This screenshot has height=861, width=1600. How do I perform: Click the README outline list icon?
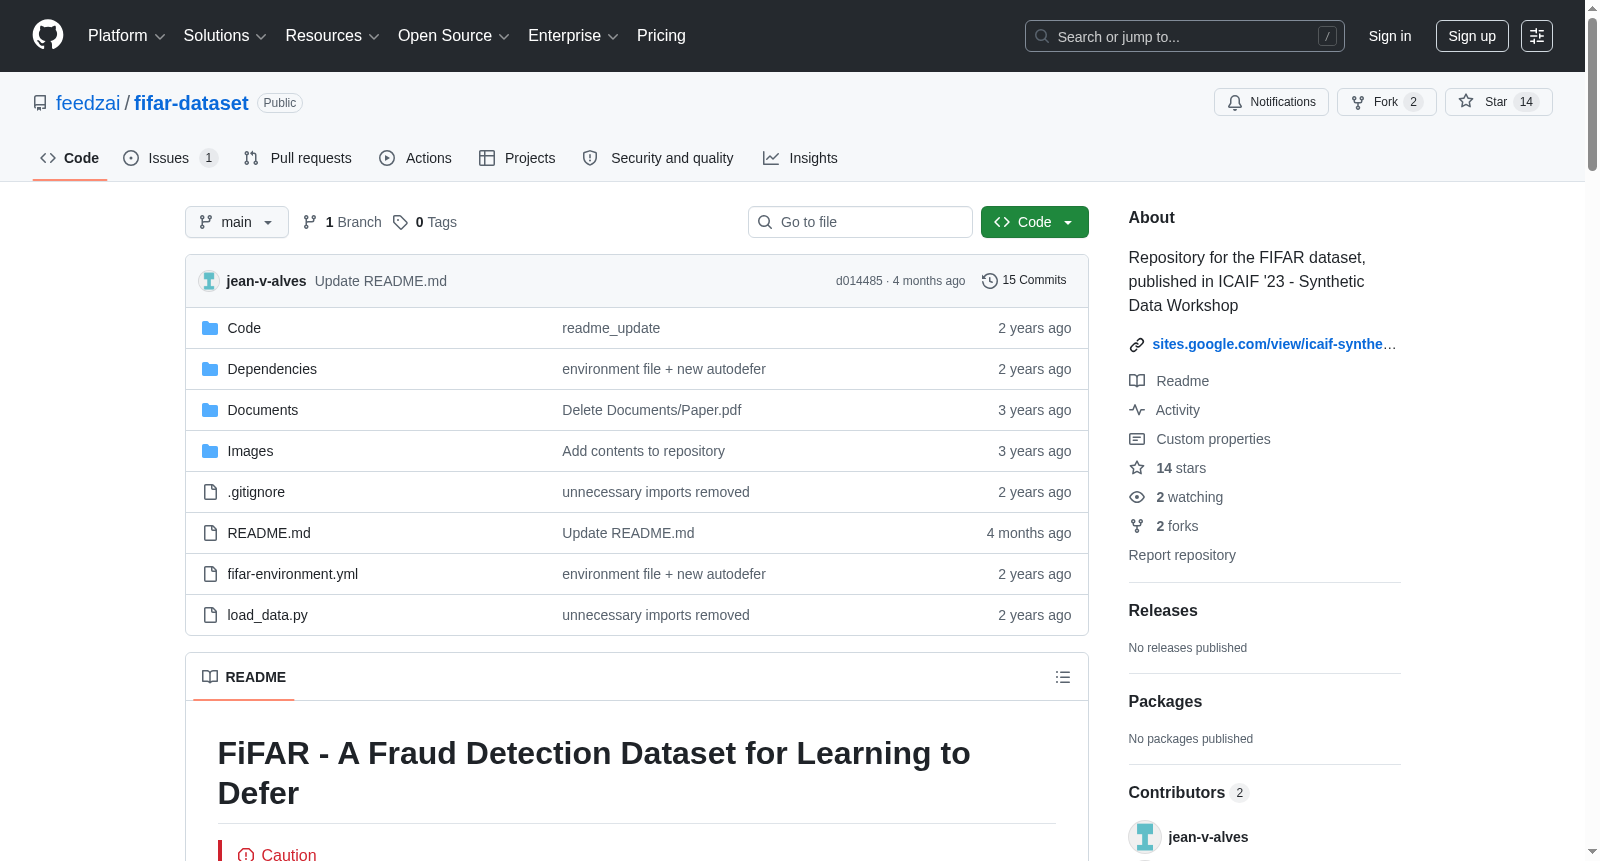1063,677
